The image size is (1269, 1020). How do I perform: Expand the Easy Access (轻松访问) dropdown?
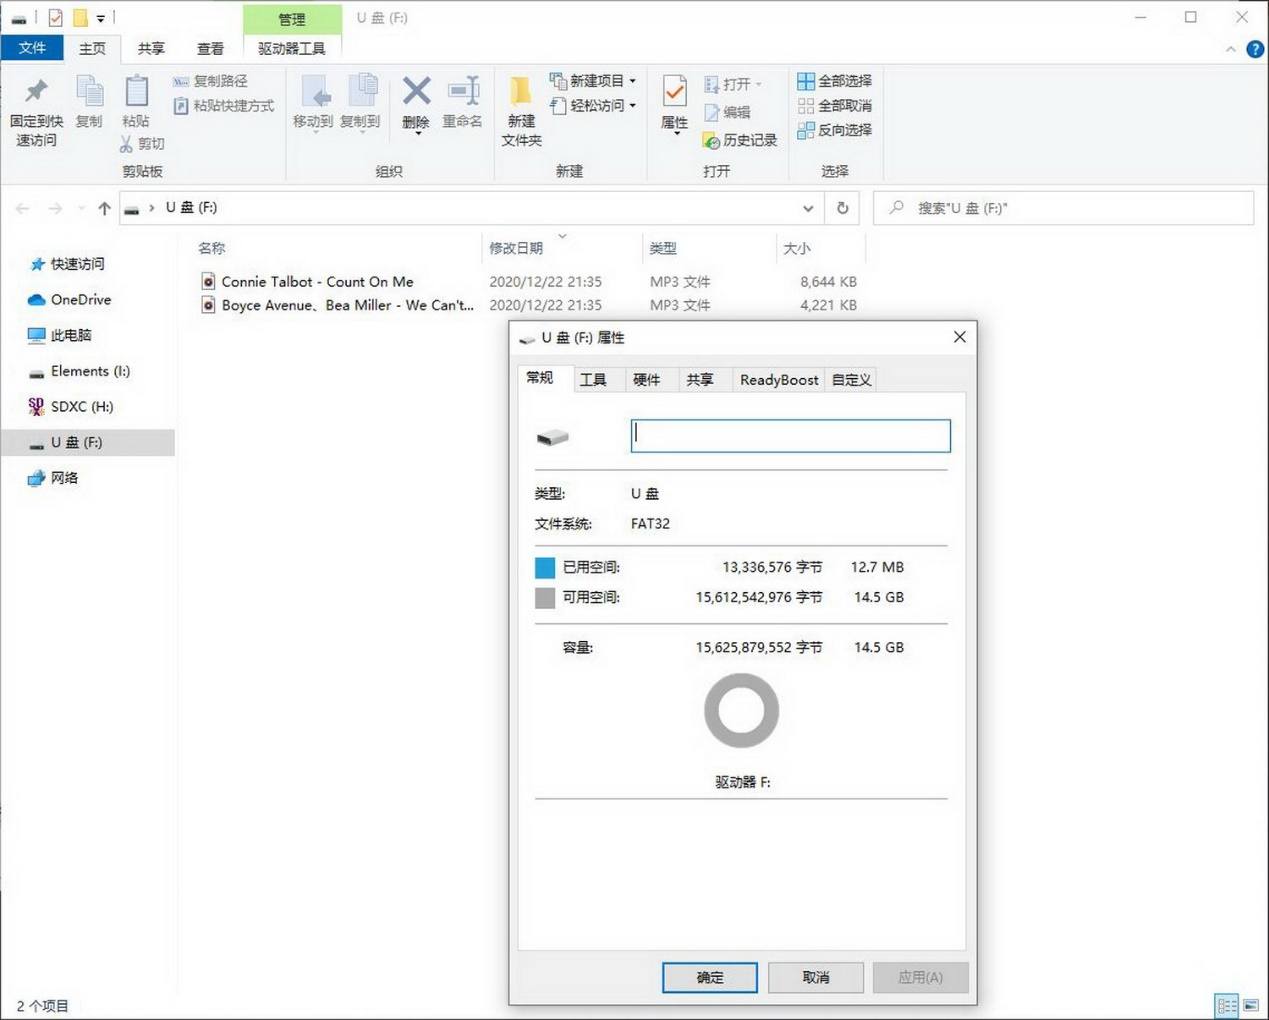click(632, 106)
